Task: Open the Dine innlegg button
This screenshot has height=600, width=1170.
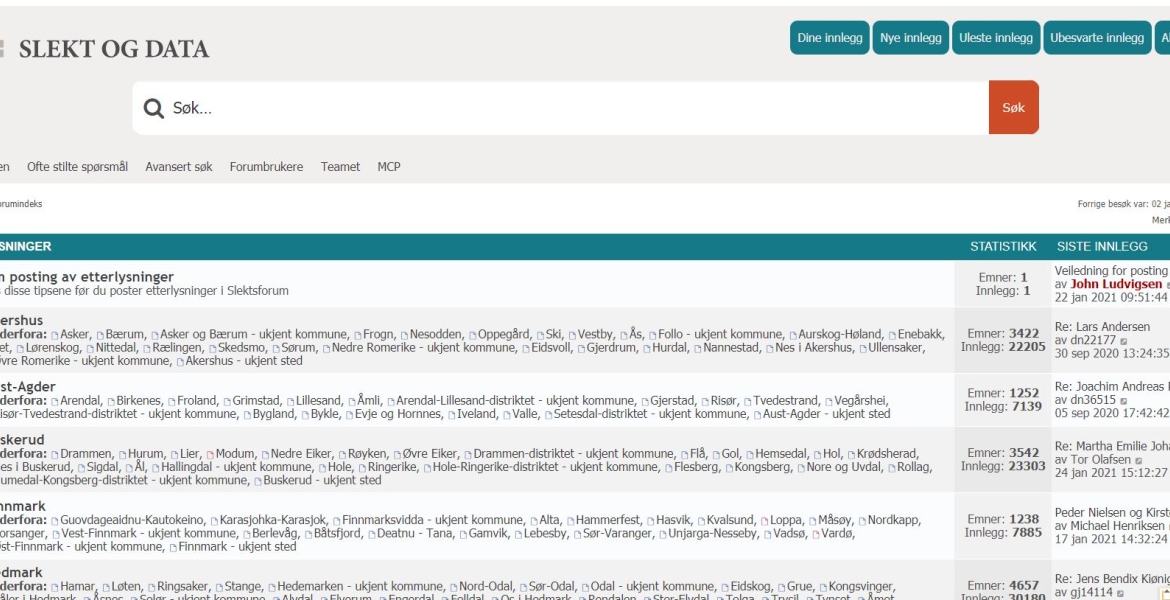Action: point(830,38)
